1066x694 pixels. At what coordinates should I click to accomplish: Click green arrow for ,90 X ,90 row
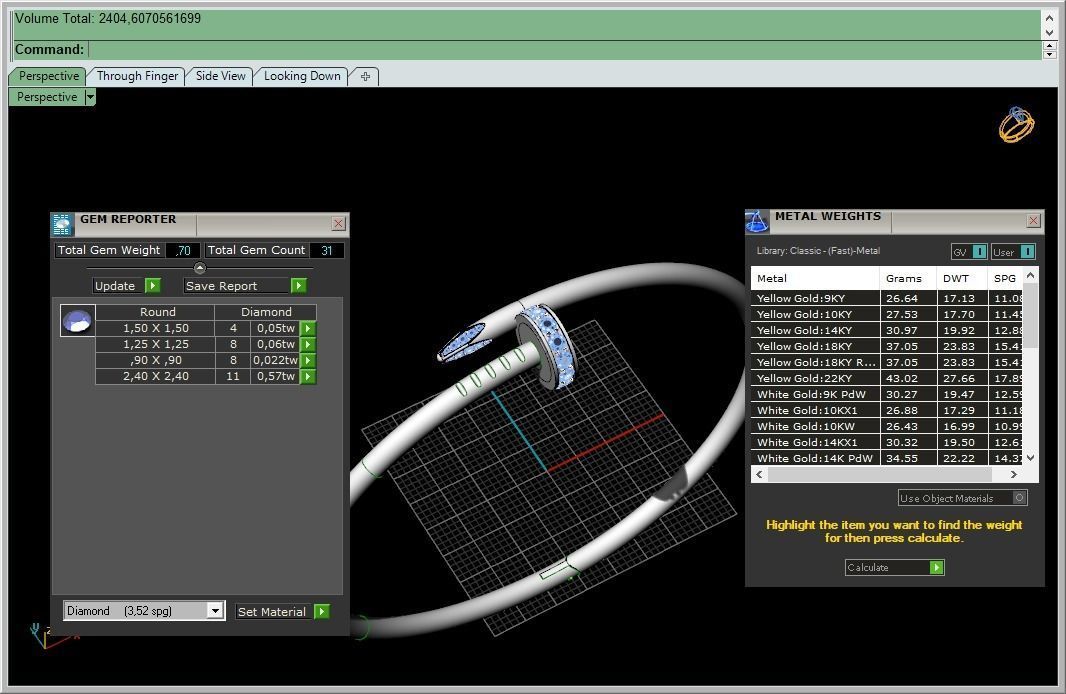pos(308,360)
